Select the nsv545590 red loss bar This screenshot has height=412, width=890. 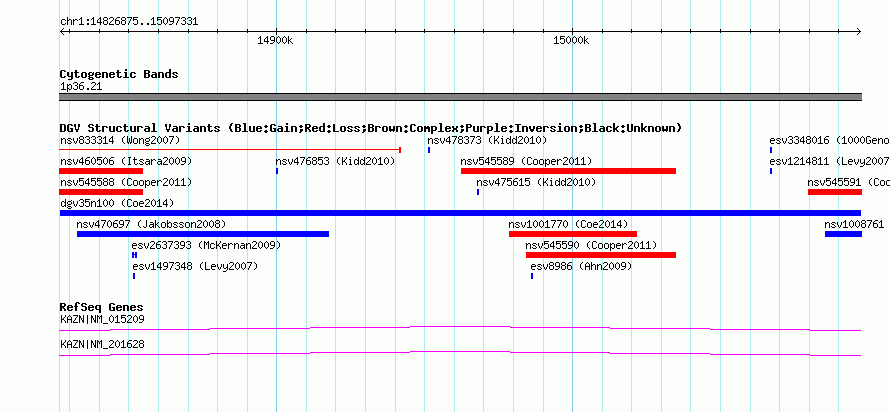(601, 255)
